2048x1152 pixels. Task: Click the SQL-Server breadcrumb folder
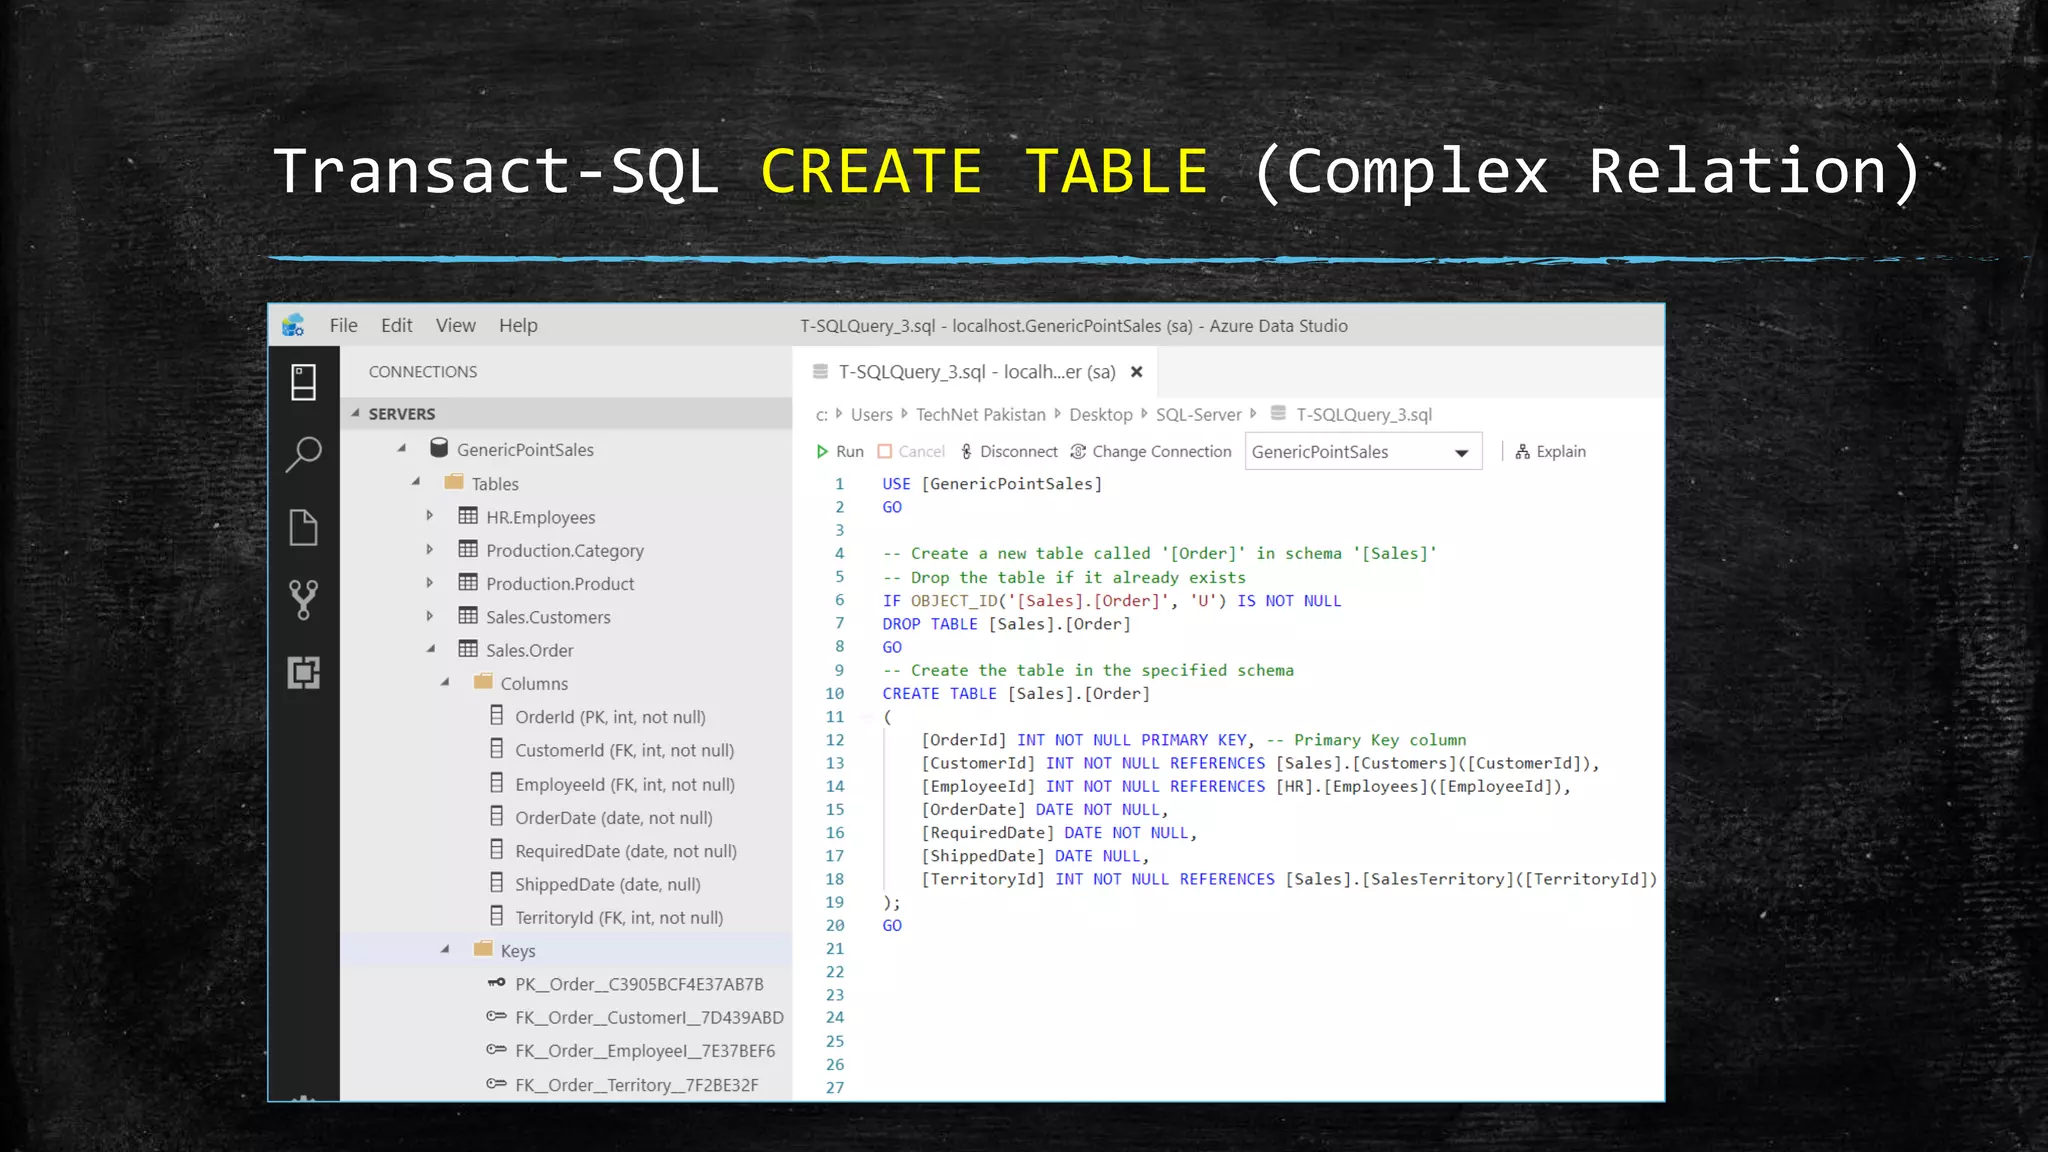click(1198, 414)
